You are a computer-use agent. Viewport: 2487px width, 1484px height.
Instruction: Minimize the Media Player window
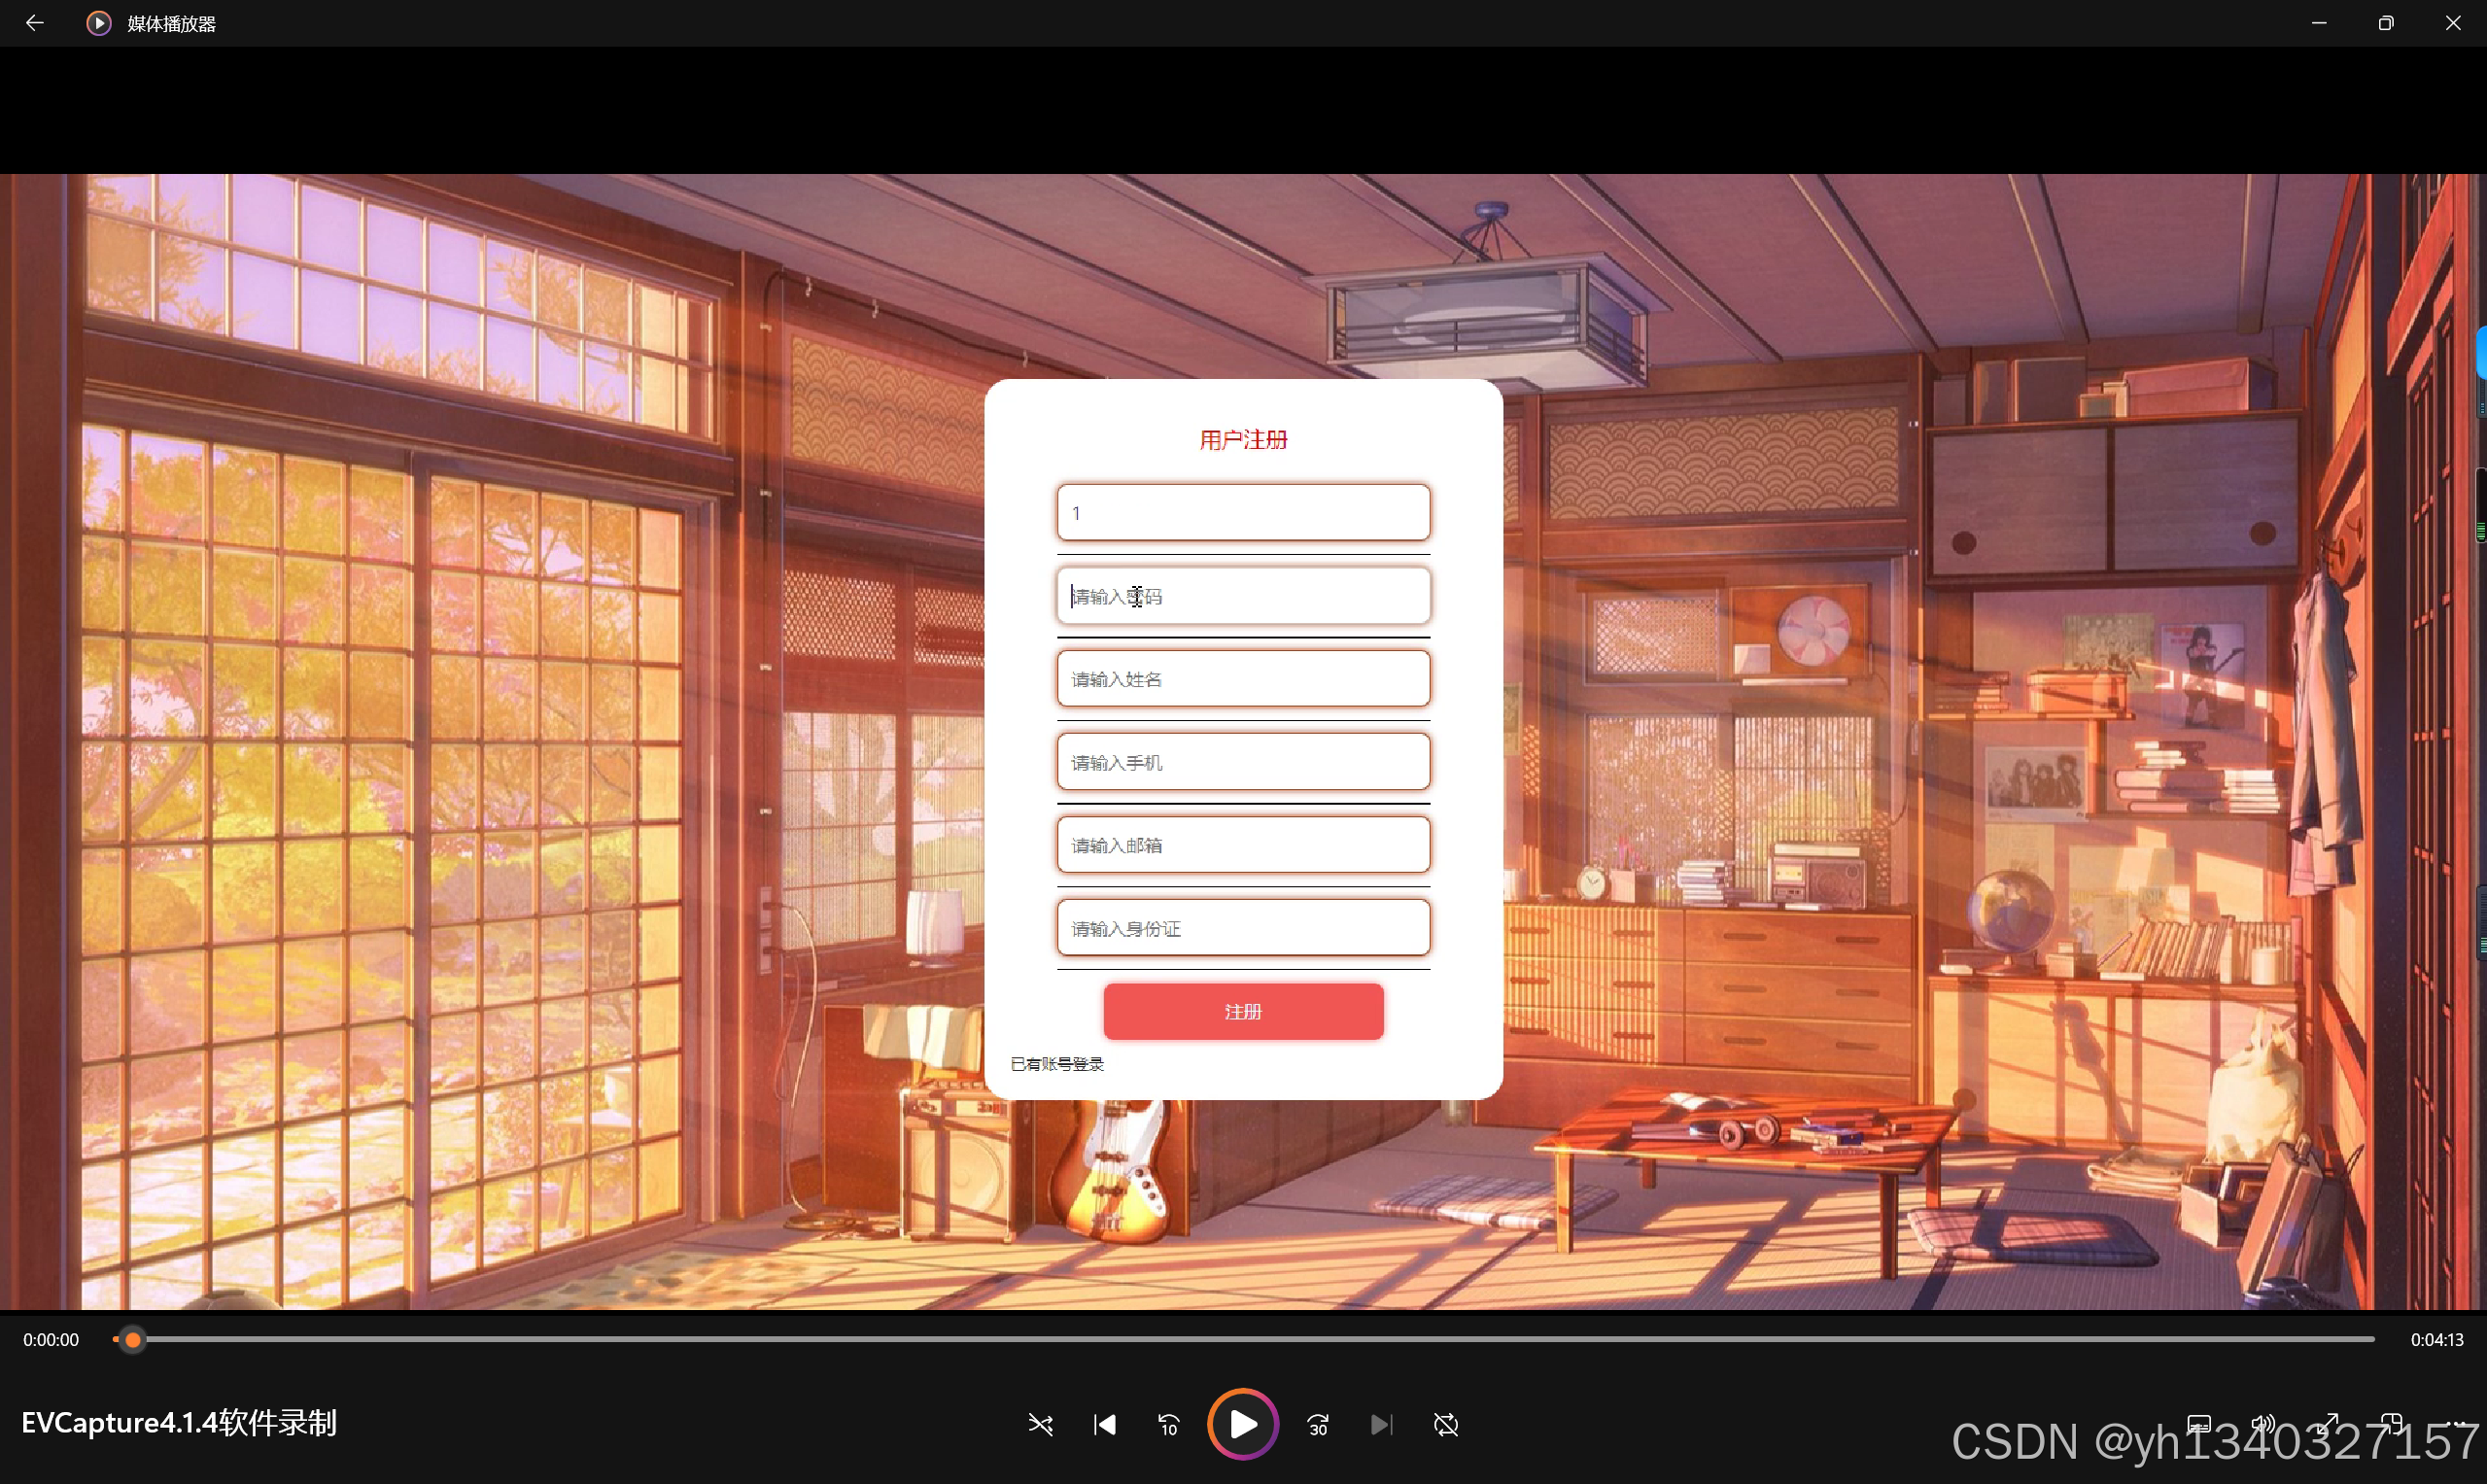coord(2319,23)
